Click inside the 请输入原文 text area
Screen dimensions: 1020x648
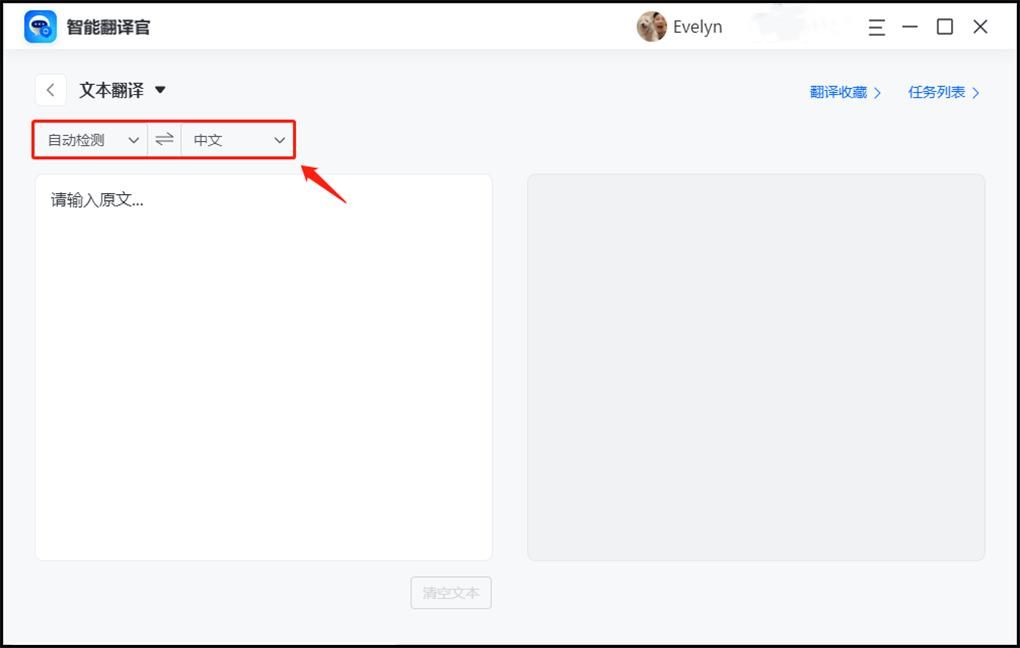(x=263, y=367)
